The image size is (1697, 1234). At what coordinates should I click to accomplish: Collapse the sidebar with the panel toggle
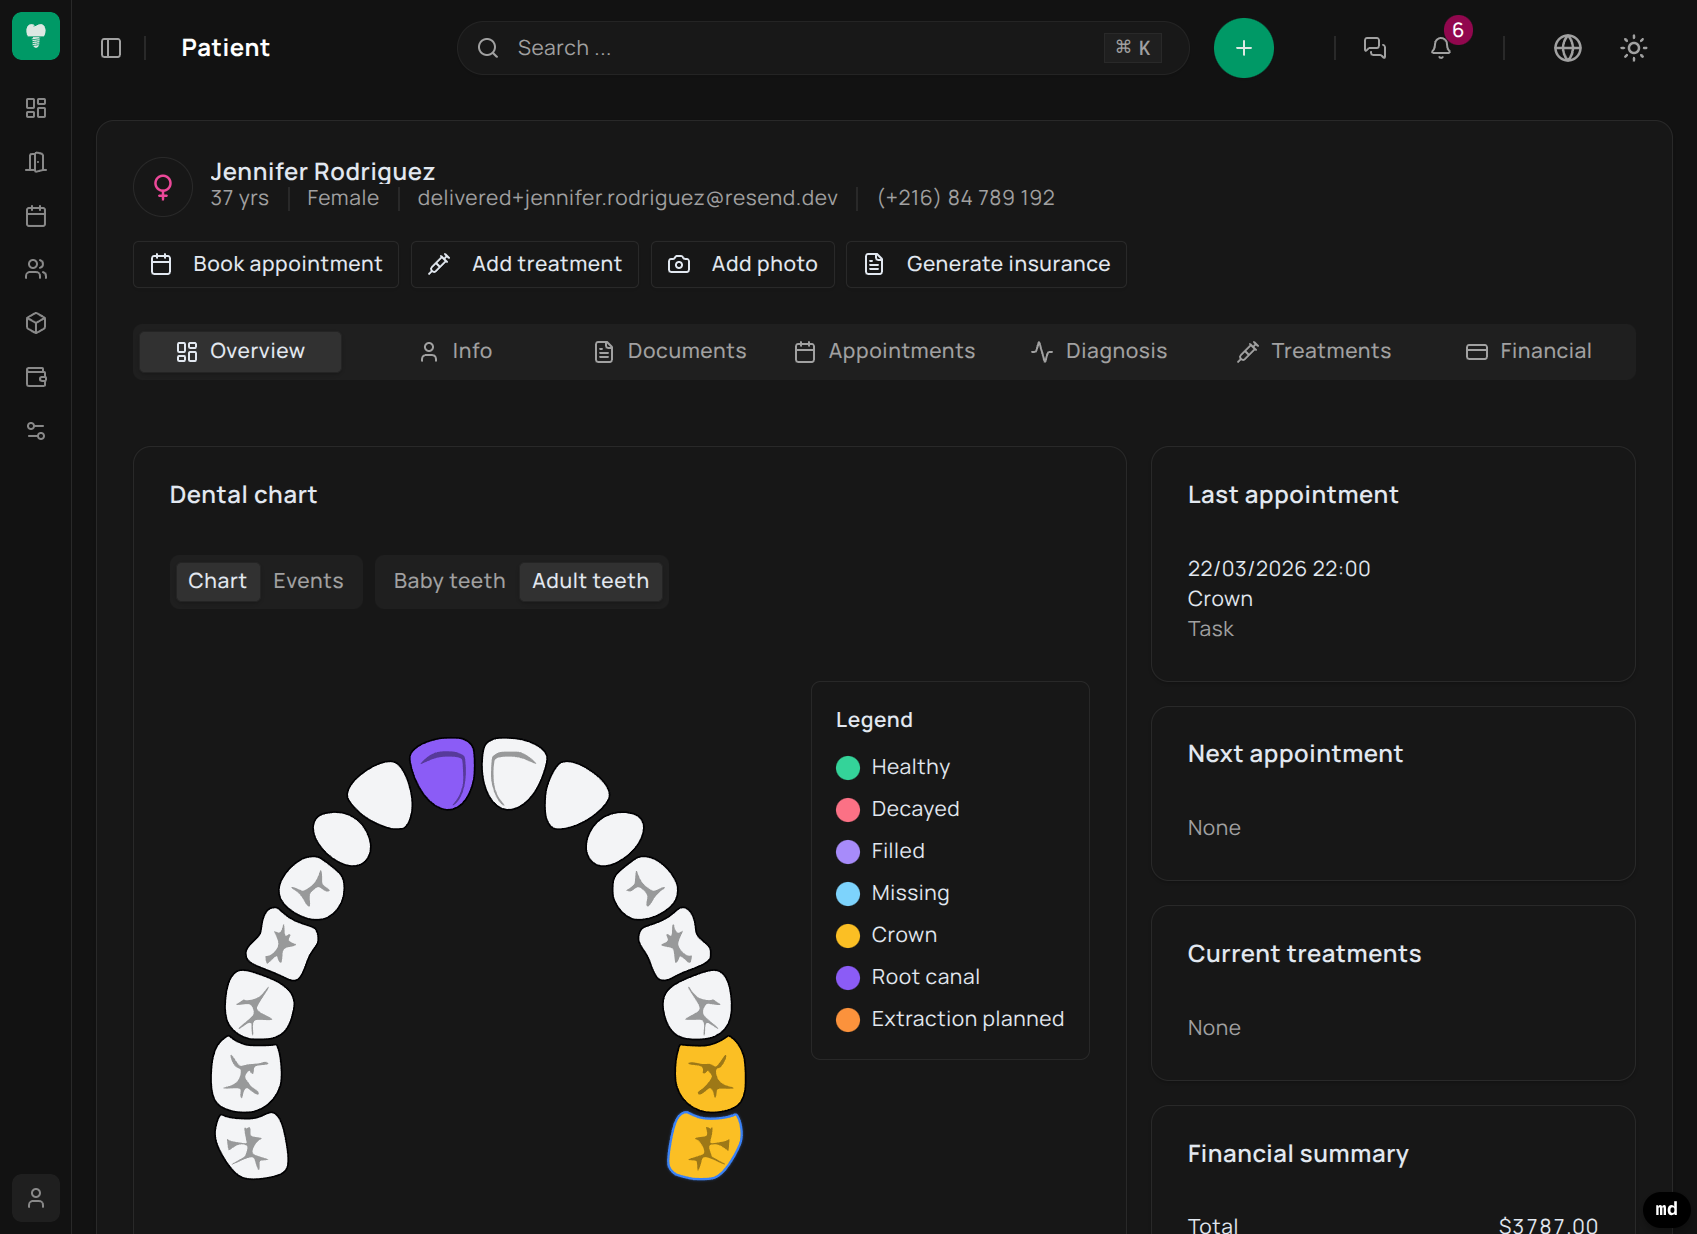(x=111, y=47)
